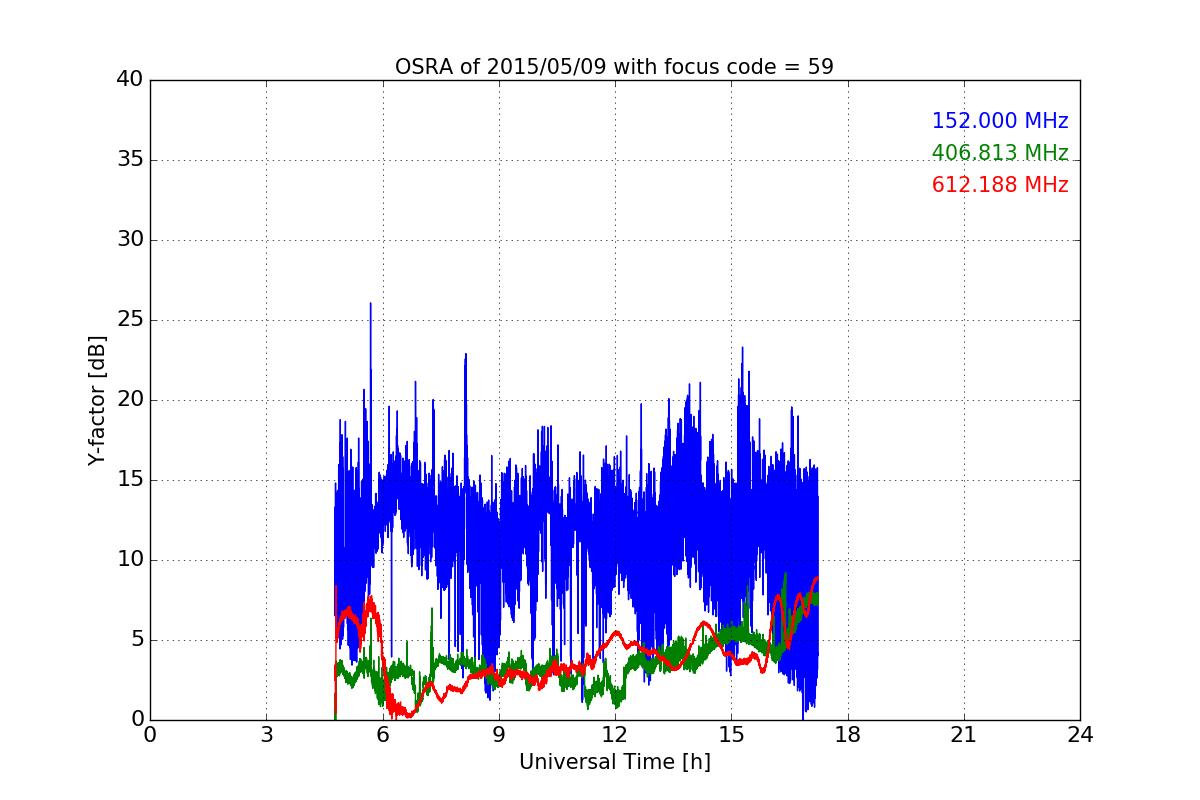Click the x-axis tick label 24
The height and width of the screenshot is (800, 1200).
1080,735
